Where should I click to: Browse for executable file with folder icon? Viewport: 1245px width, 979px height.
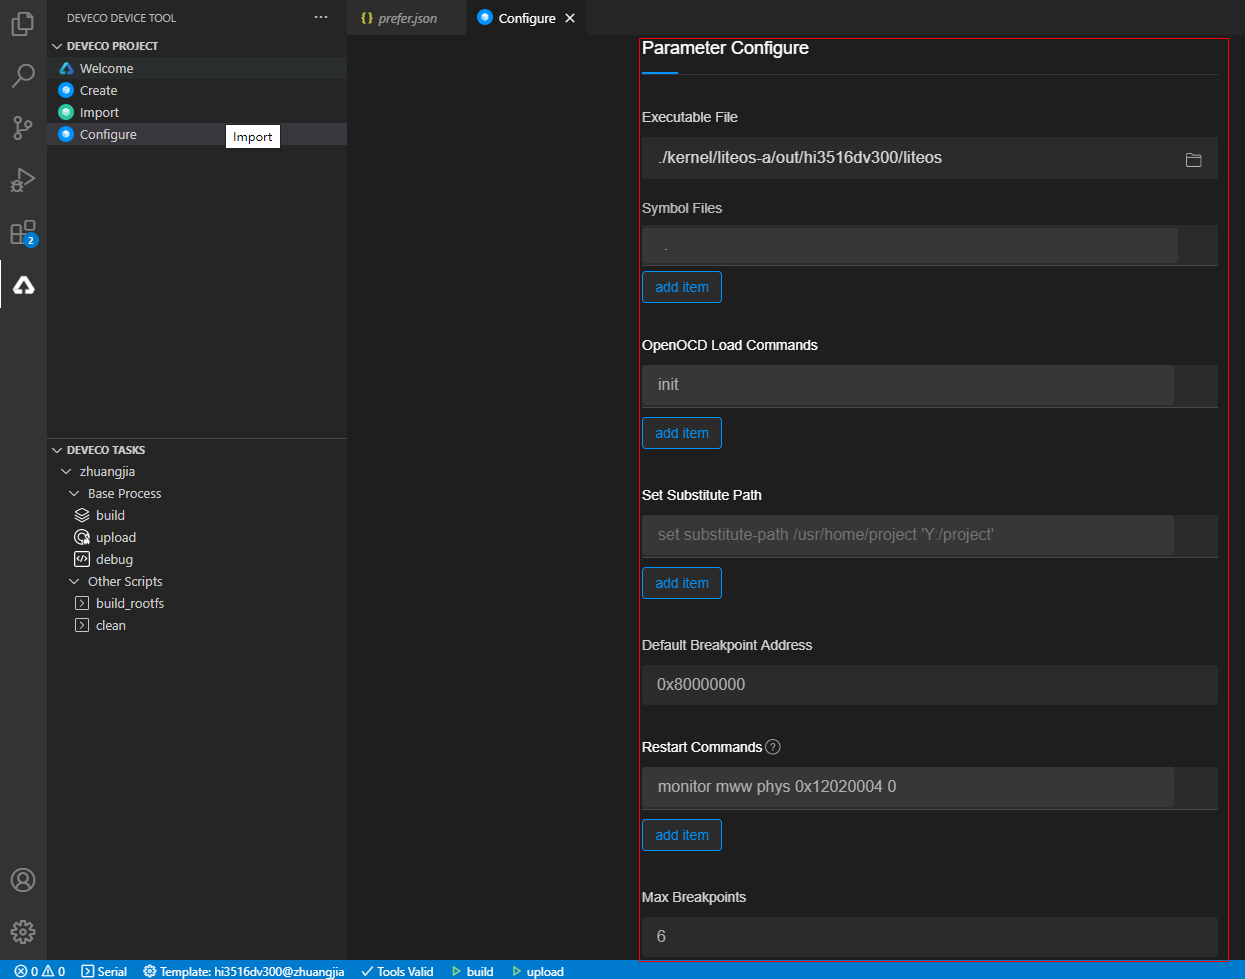[1193, 159]
